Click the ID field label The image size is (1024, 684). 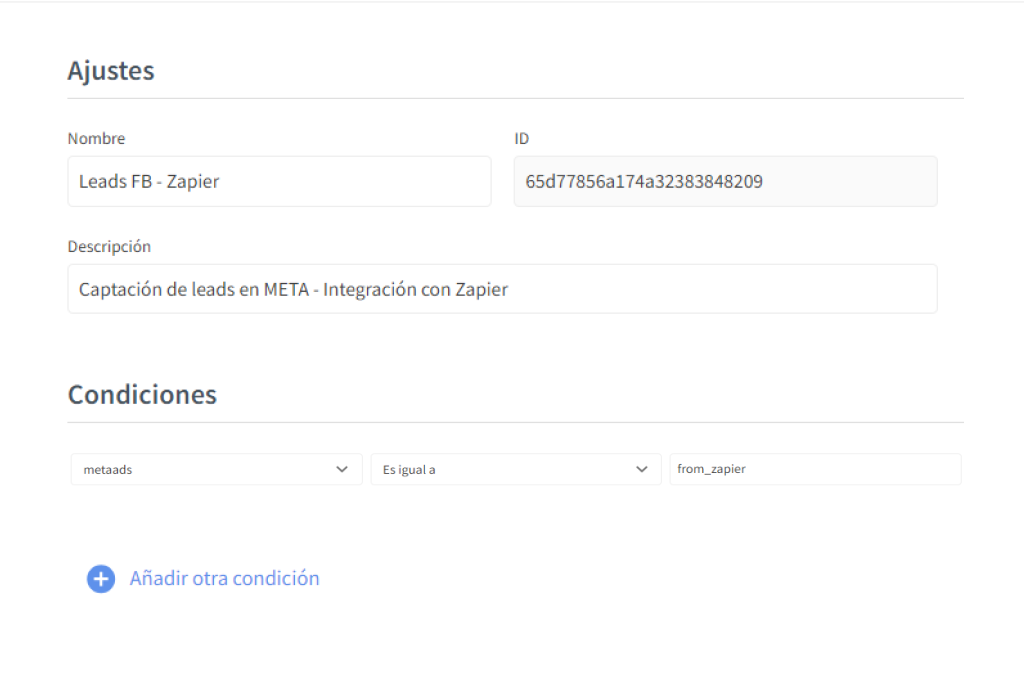[x=521, y=139]
